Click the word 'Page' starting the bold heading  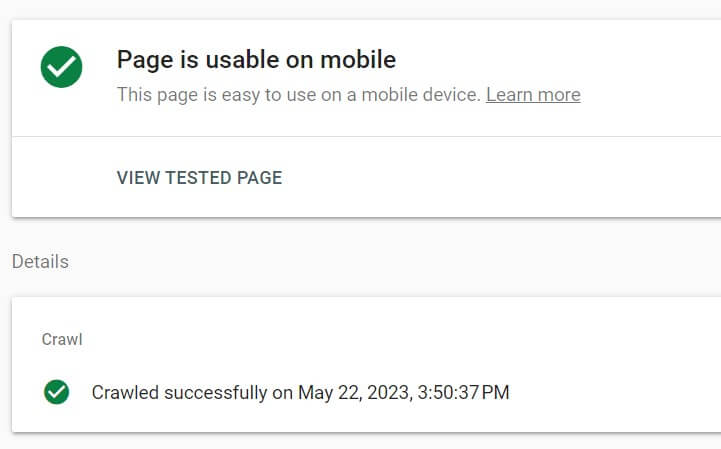(138, 60)
